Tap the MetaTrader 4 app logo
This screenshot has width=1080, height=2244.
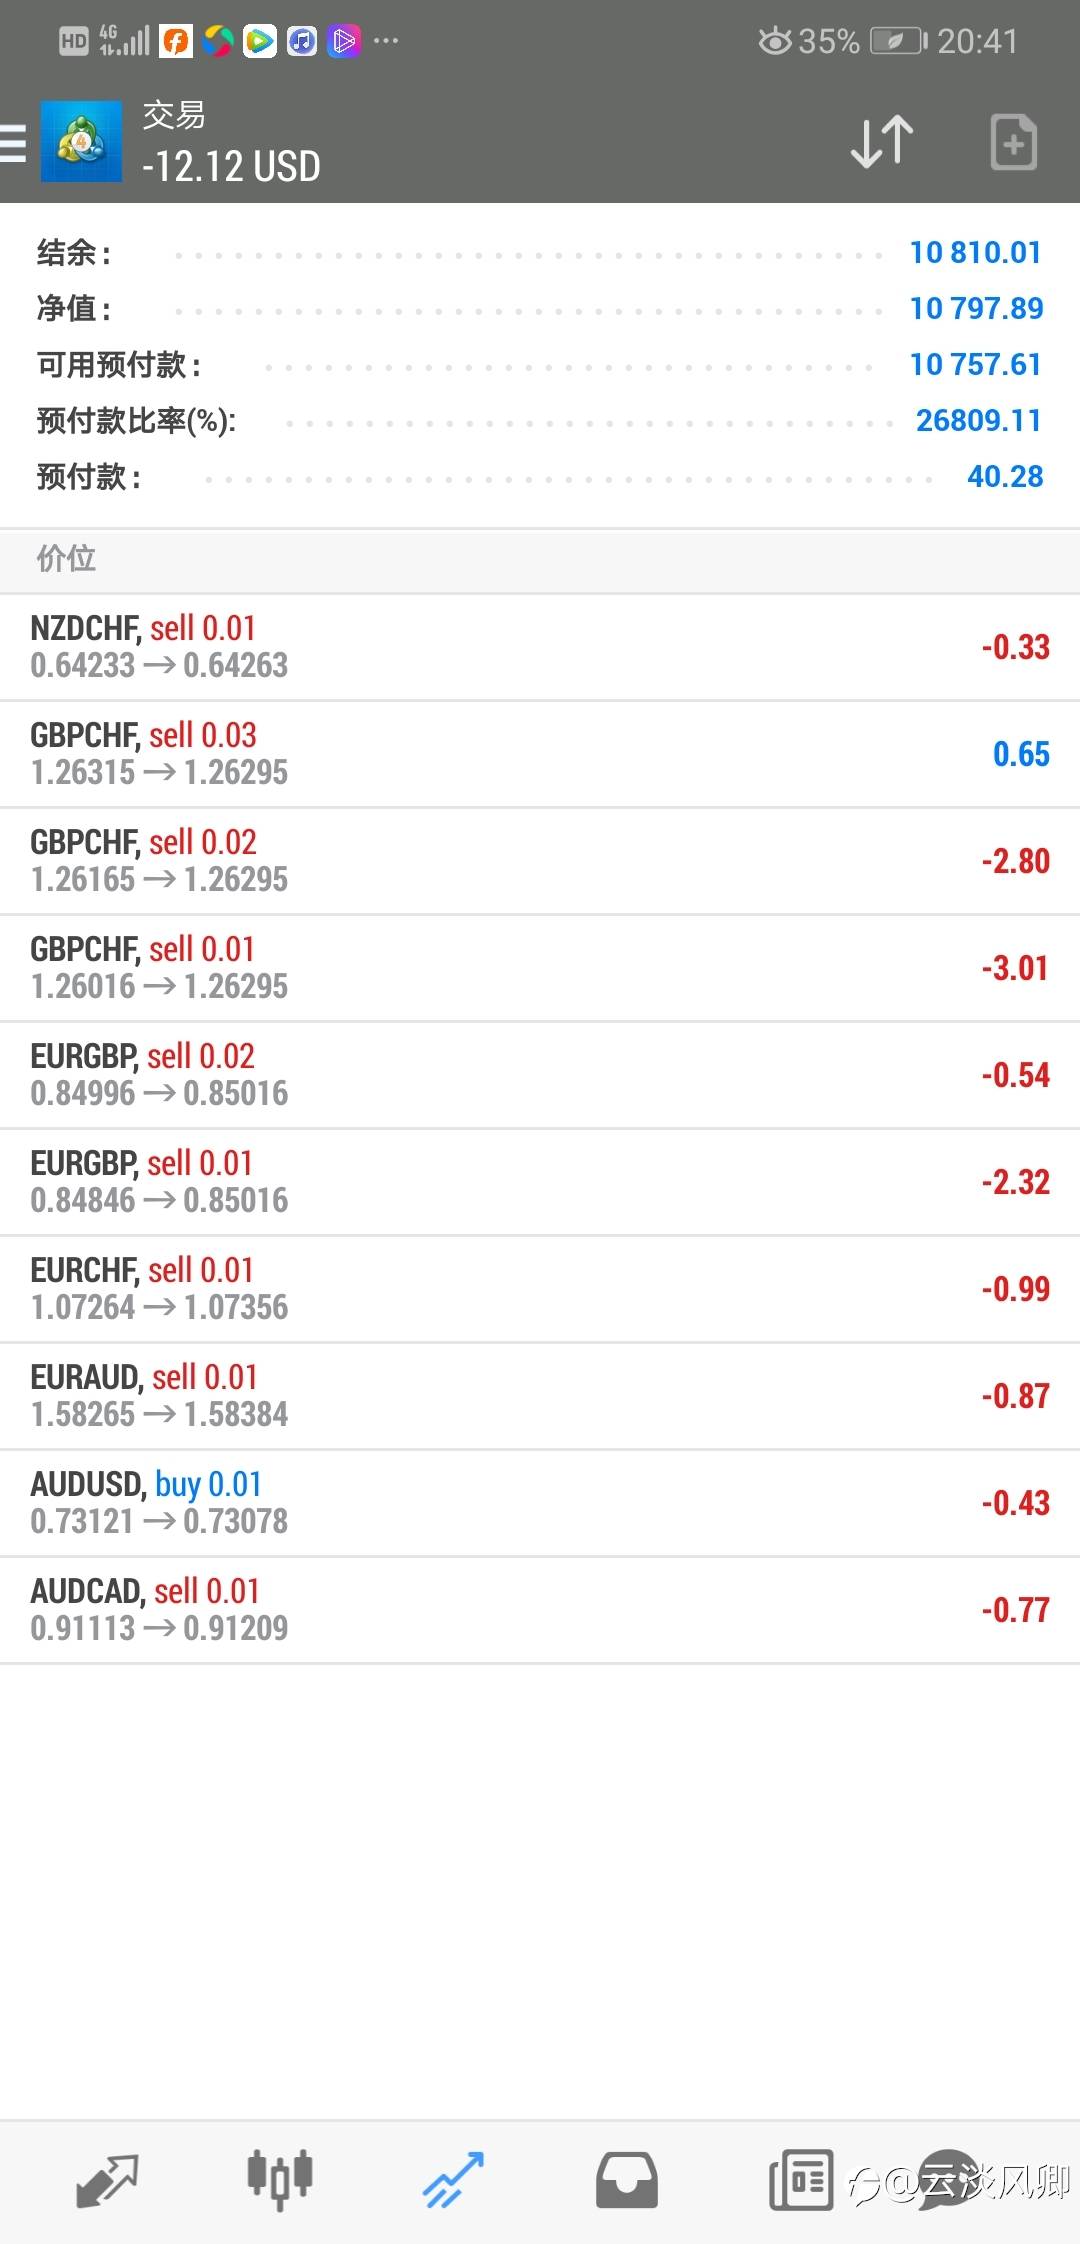tap(81, 142)
